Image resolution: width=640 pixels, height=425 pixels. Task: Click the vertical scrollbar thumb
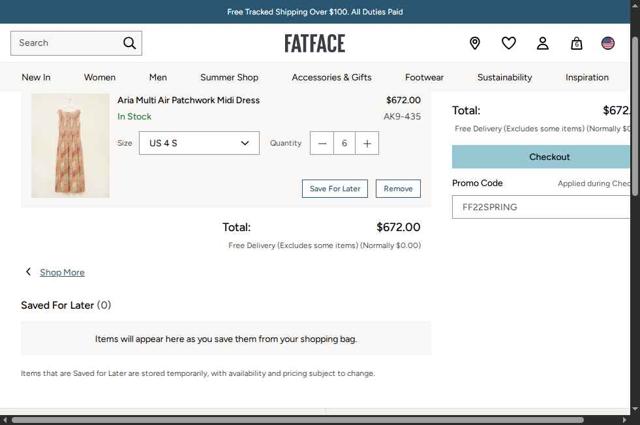[x=635, y=116]
